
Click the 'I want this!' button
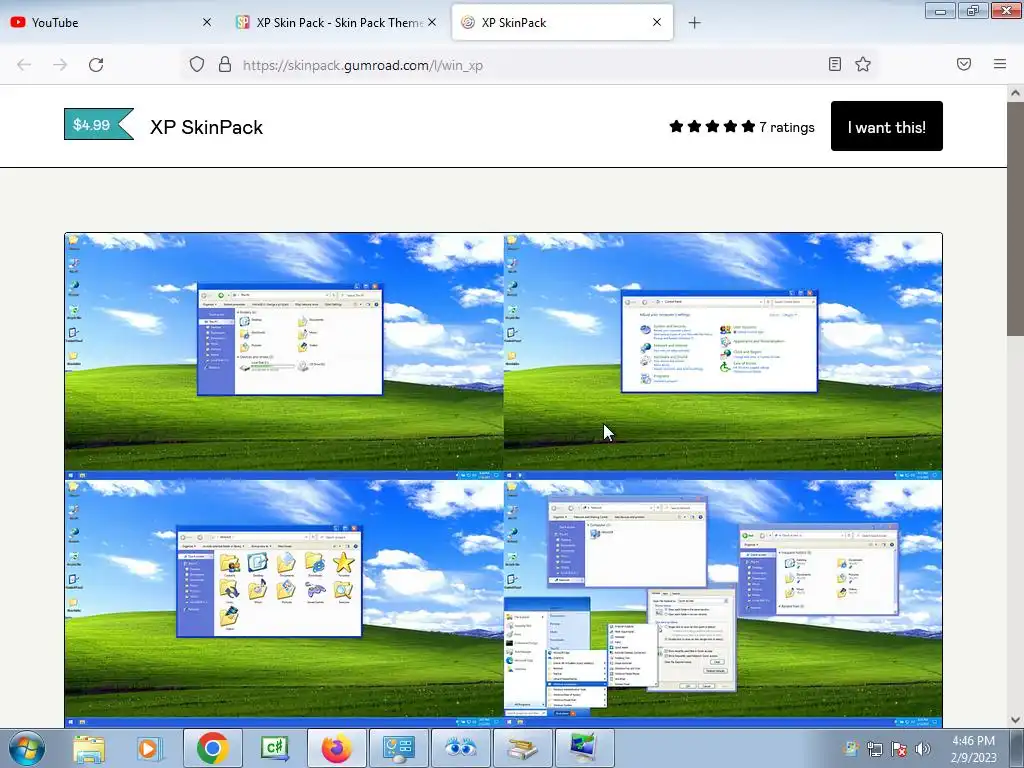(886, 126)
